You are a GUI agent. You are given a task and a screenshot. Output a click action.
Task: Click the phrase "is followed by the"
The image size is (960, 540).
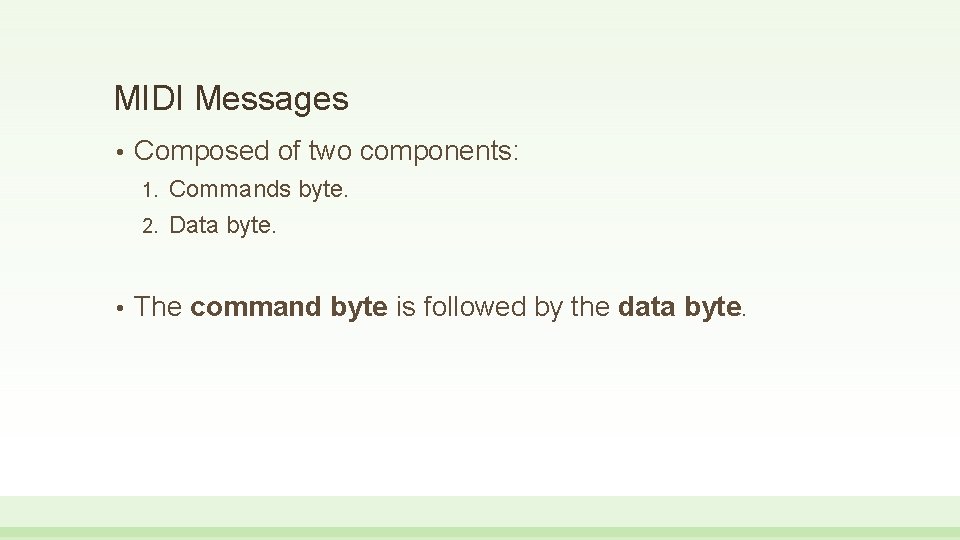point(503,307)
